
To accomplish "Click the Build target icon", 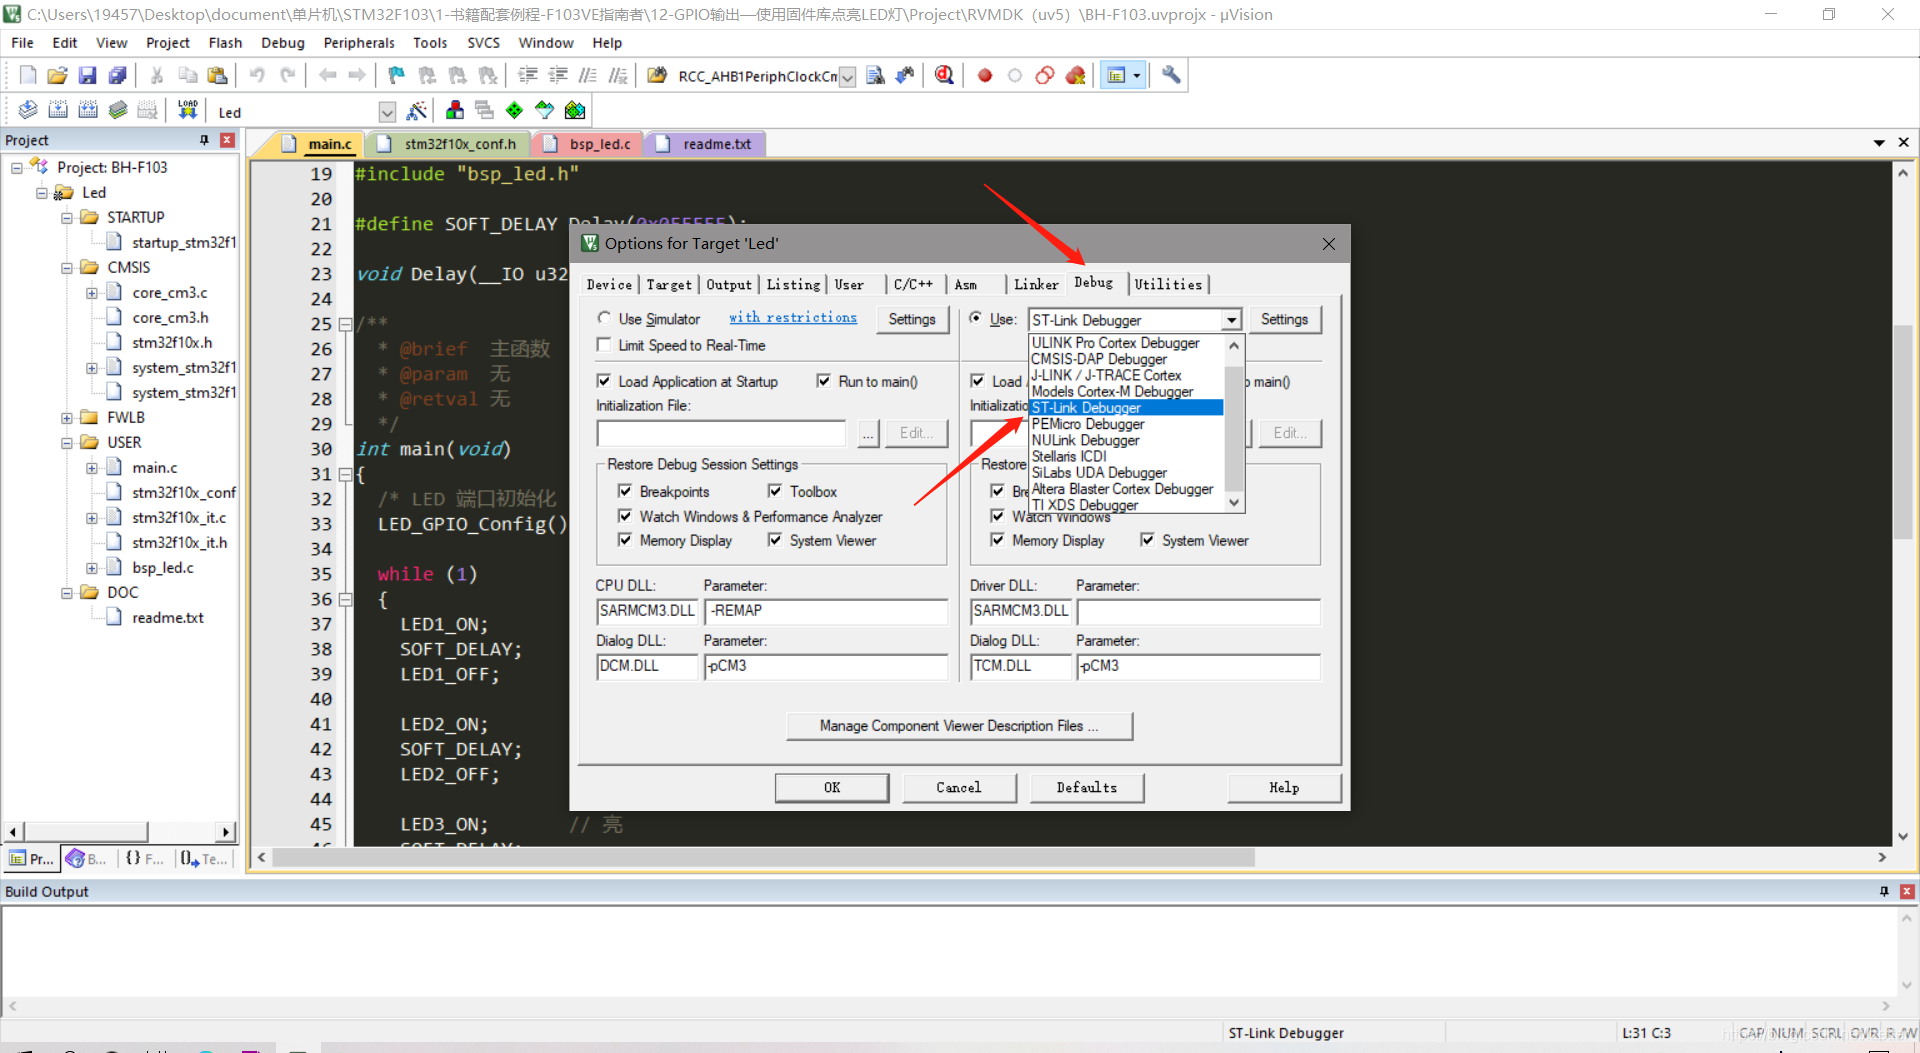I will 58,111.
